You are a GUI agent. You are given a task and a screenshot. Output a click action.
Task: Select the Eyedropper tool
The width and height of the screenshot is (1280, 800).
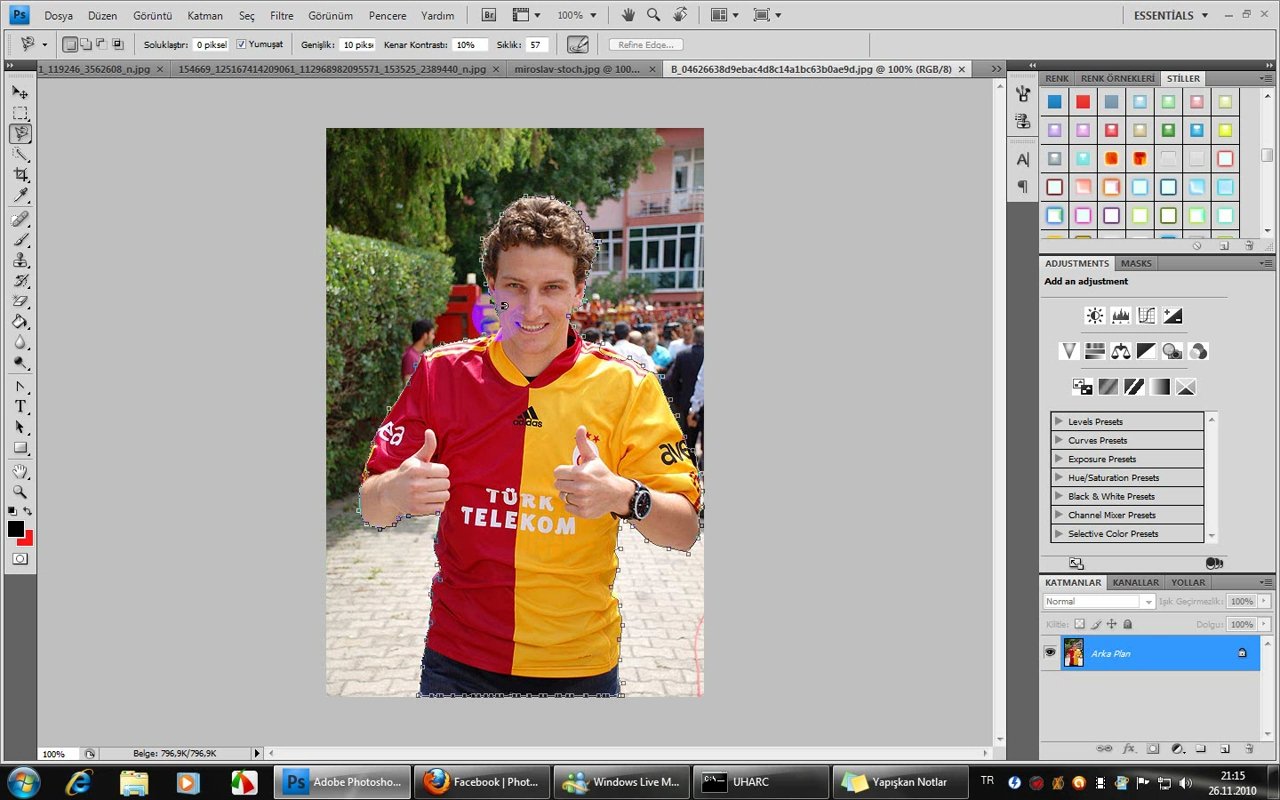(x=20, y=196)
